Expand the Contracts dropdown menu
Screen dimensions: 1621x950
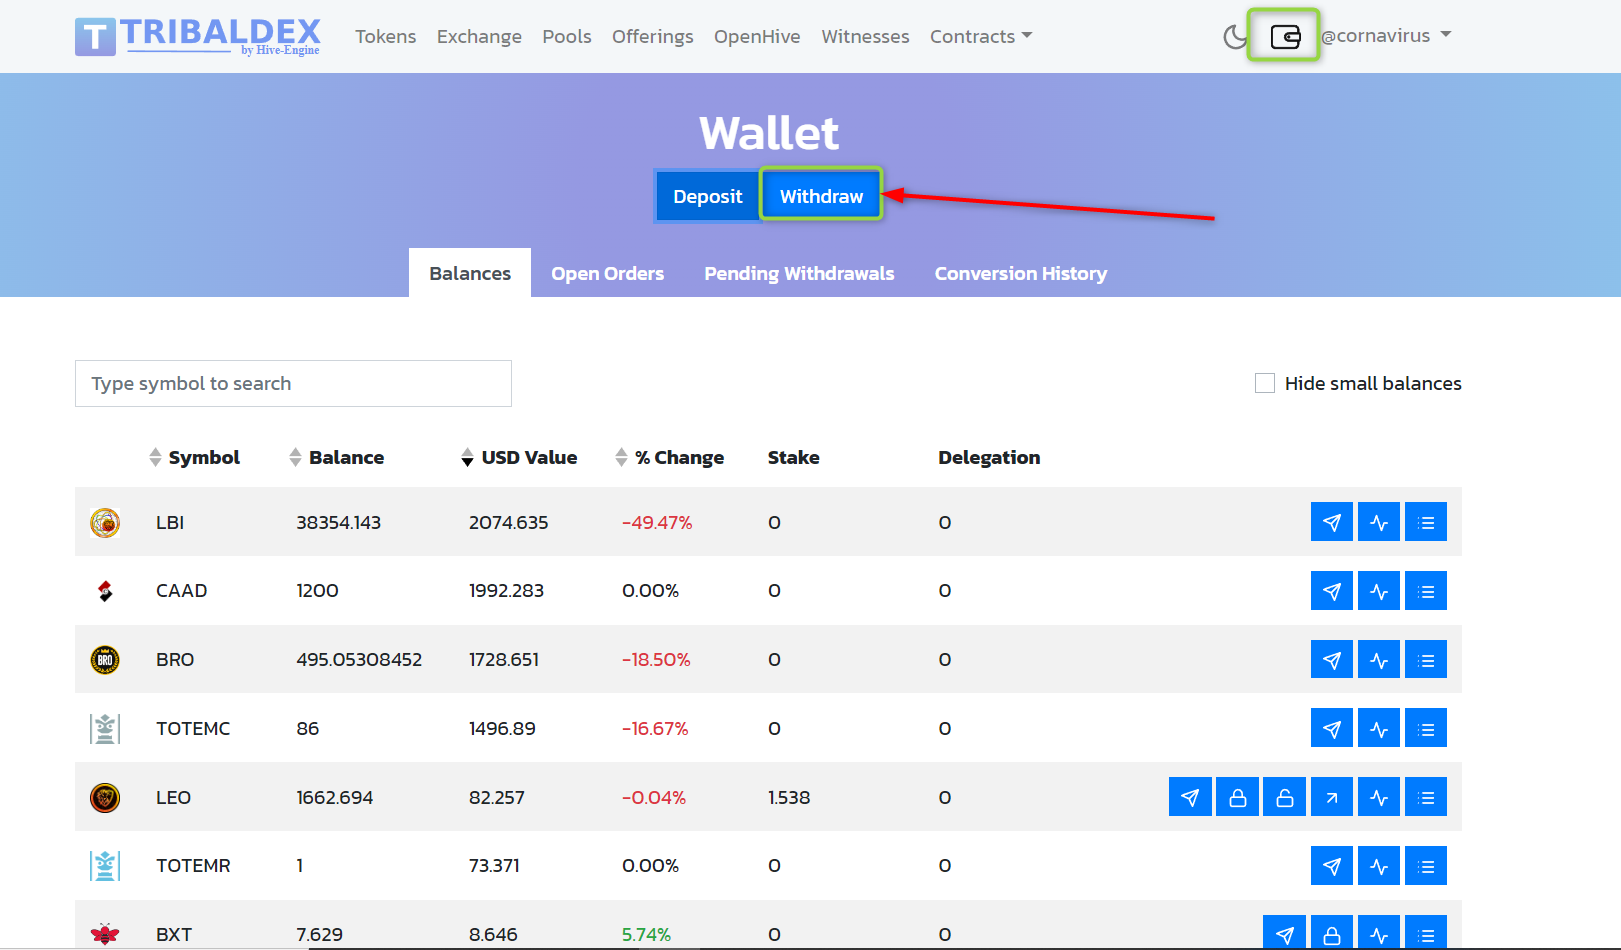[x=980, y=37]
